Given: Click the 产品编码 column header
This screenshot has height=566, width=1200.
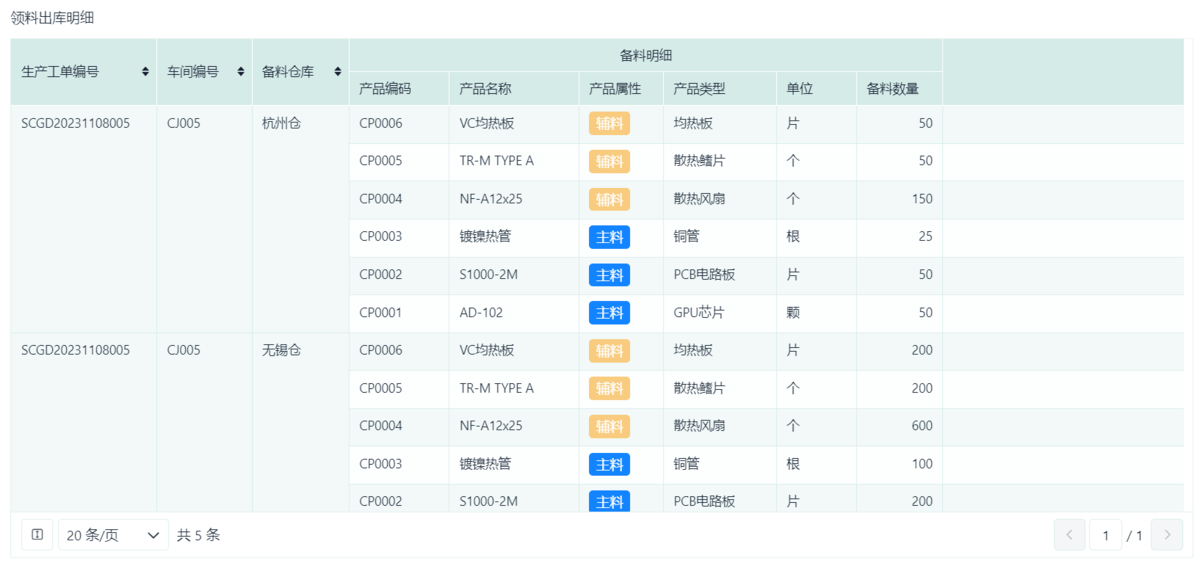Looking at the screenshot, I should [385, 89].
